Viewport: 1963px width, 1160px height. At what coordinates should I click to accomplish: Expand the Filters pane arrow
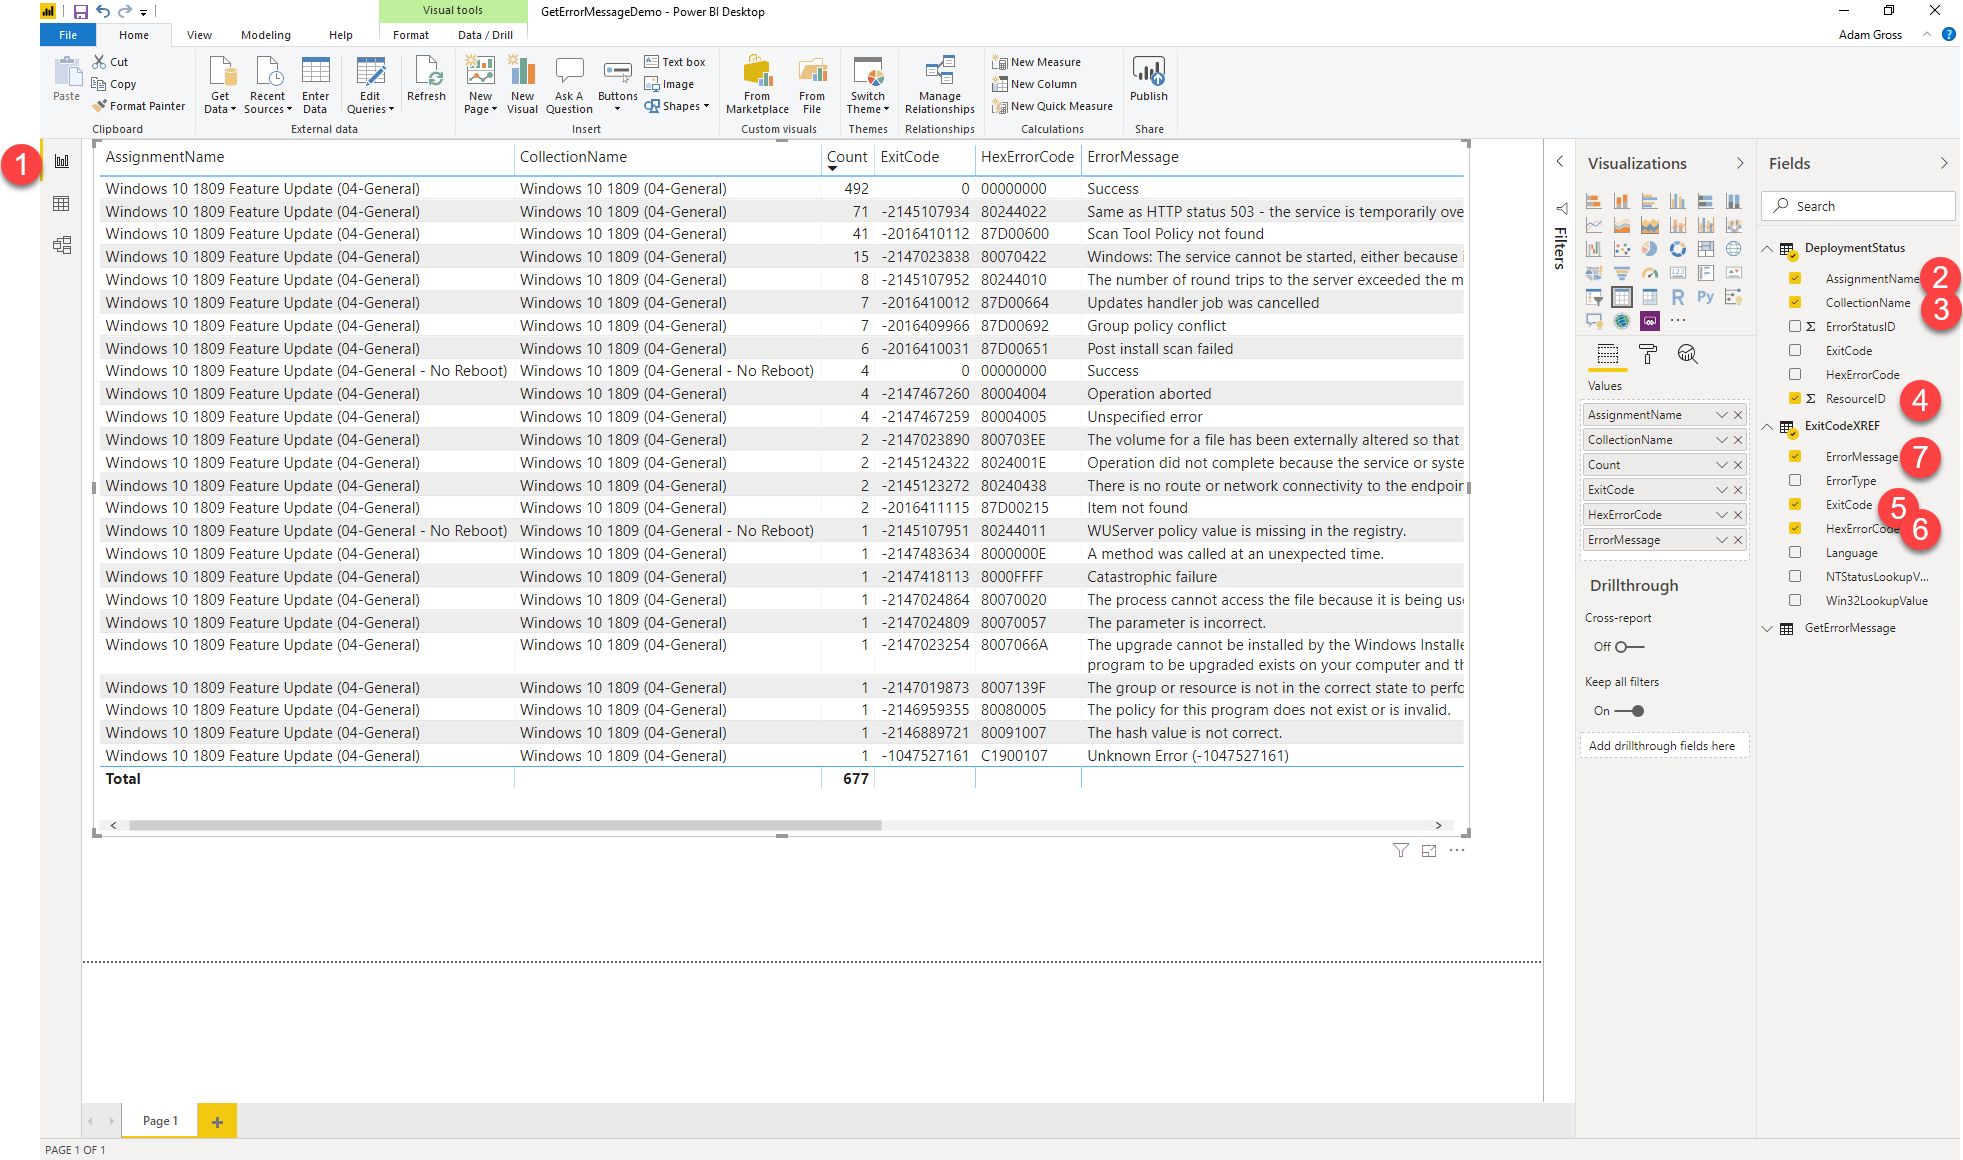[1560, 161]
